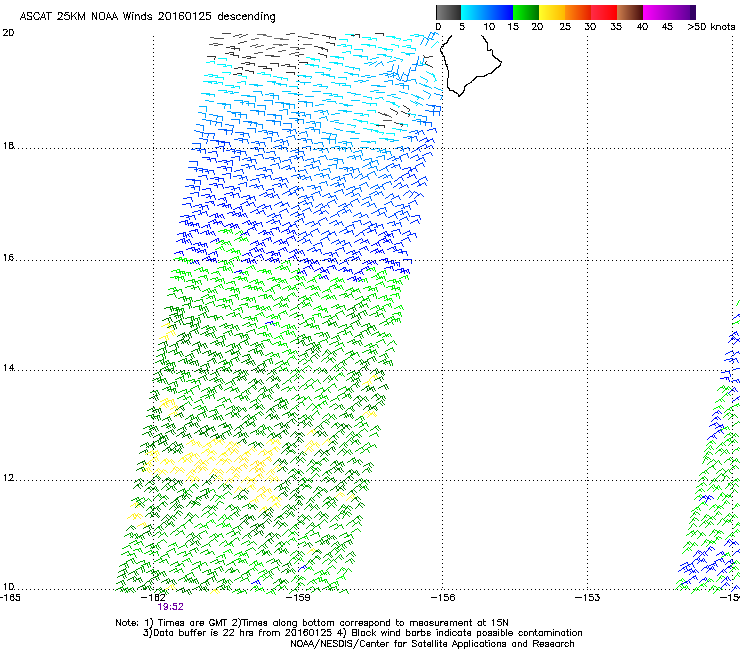Click the red 30-35 knots legend swatch
The width and height of the screenshot is (740, 650).
[x=604, y=12]
